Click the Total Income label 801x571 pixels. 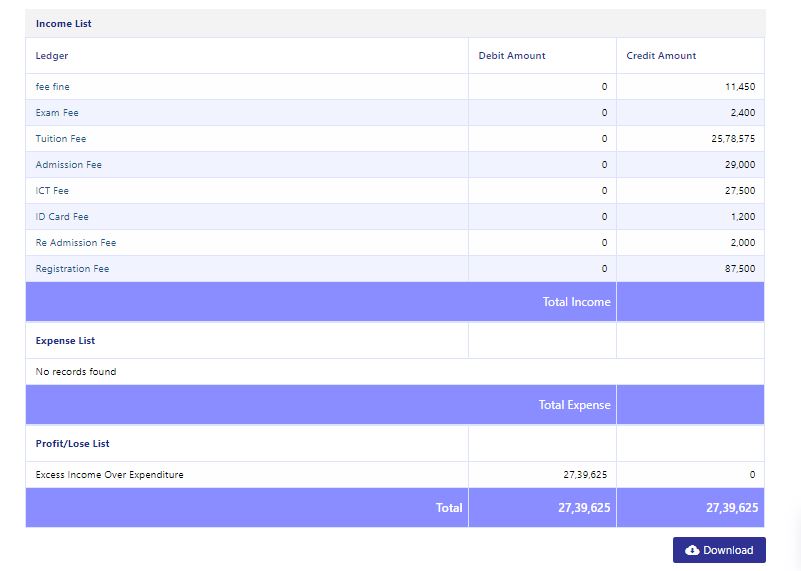576,302
